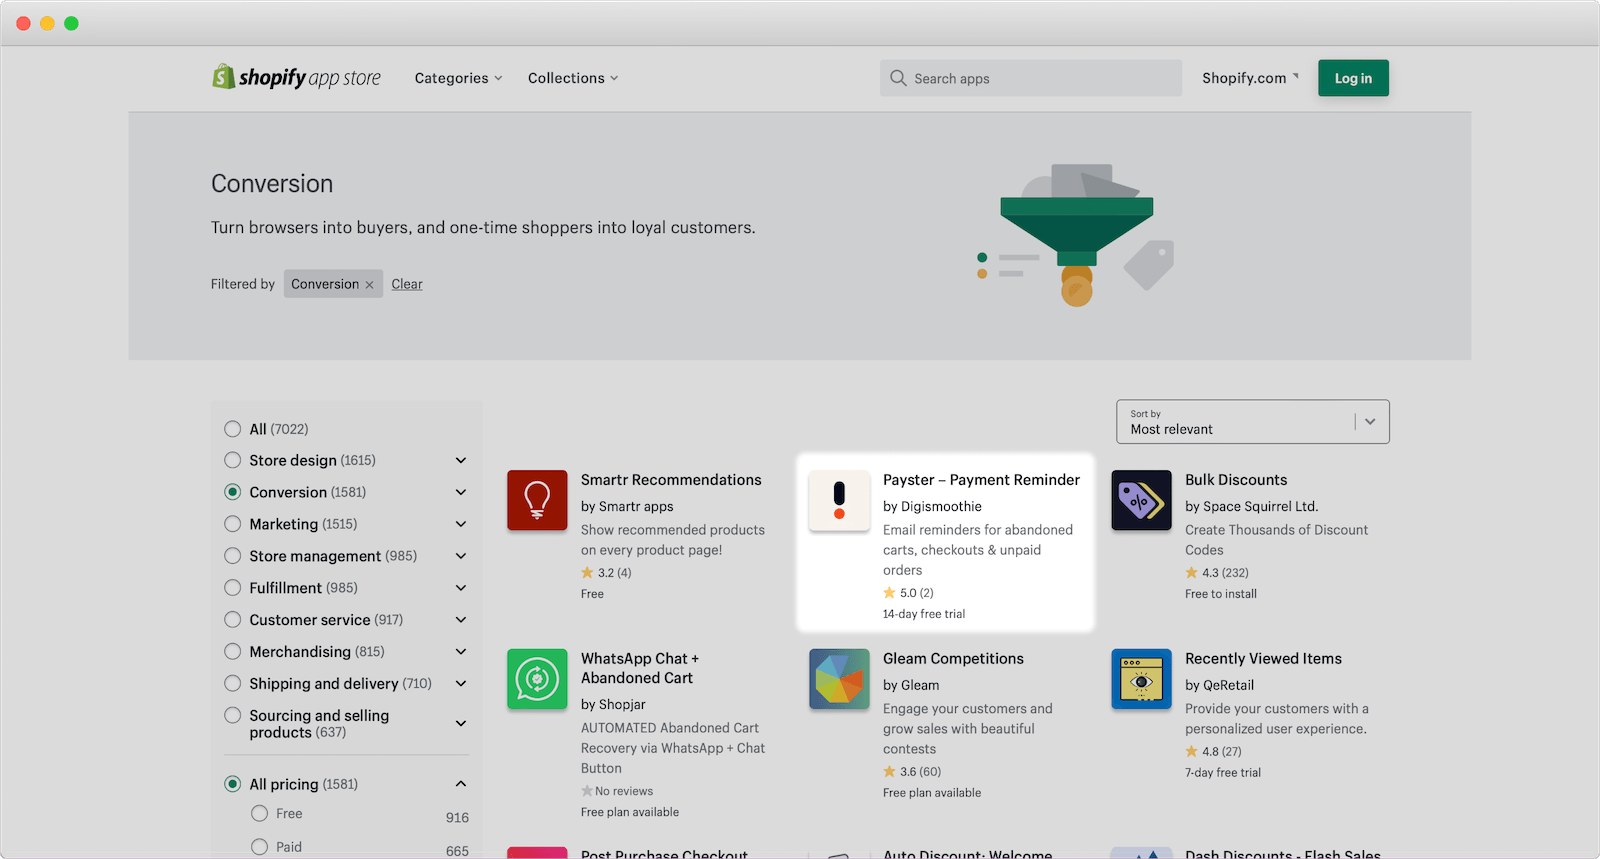This screenshot has width=1600, height=859.
Task: Open the Sort by Most relevant dropdown
Action: coord(1252,422)
